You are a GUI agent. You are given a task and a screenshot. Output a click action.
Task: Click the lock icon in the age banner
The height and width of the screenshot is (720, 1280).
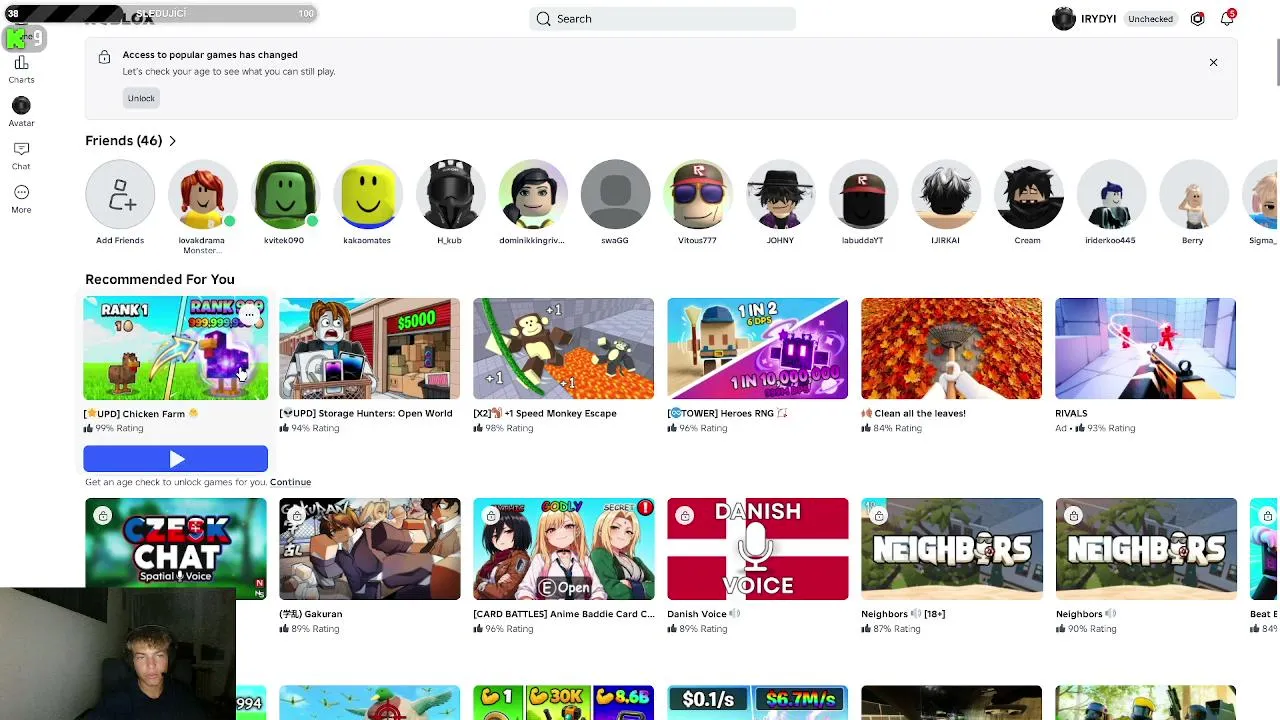tap(104, 58)
